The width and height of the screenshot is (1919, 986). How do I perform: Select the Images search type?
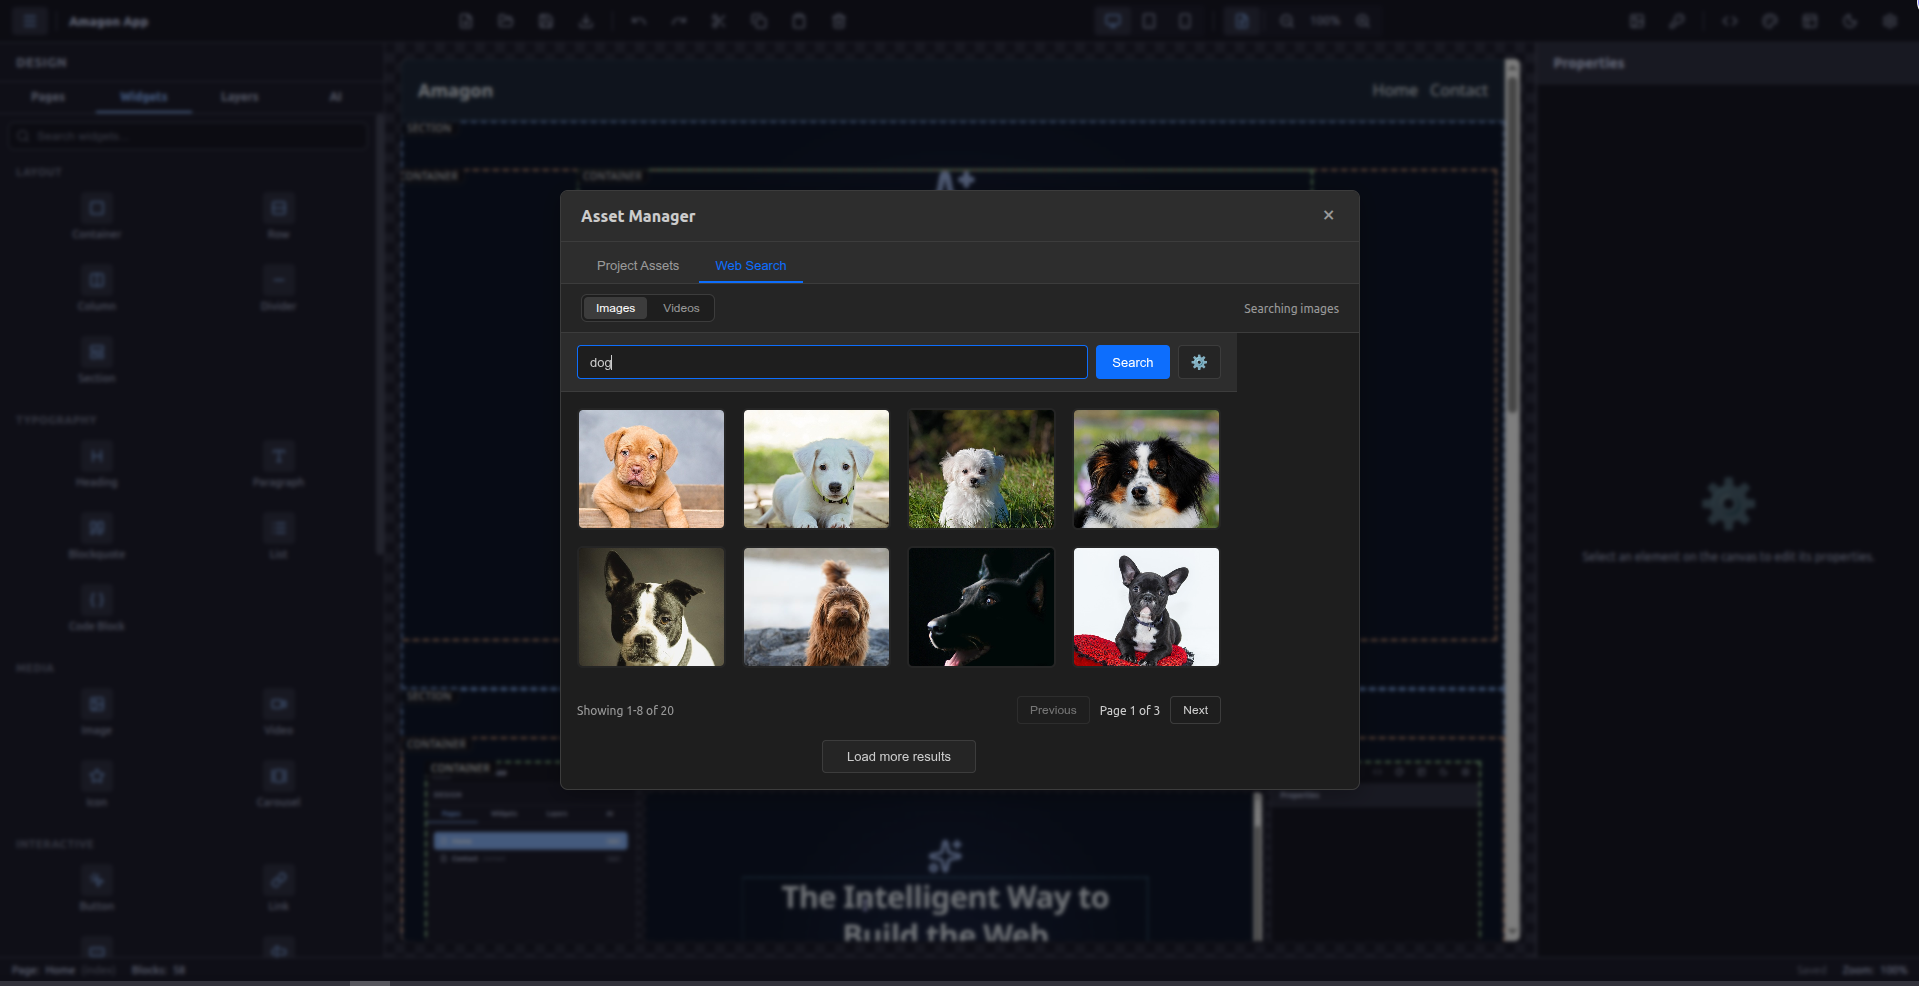(615, 308)
